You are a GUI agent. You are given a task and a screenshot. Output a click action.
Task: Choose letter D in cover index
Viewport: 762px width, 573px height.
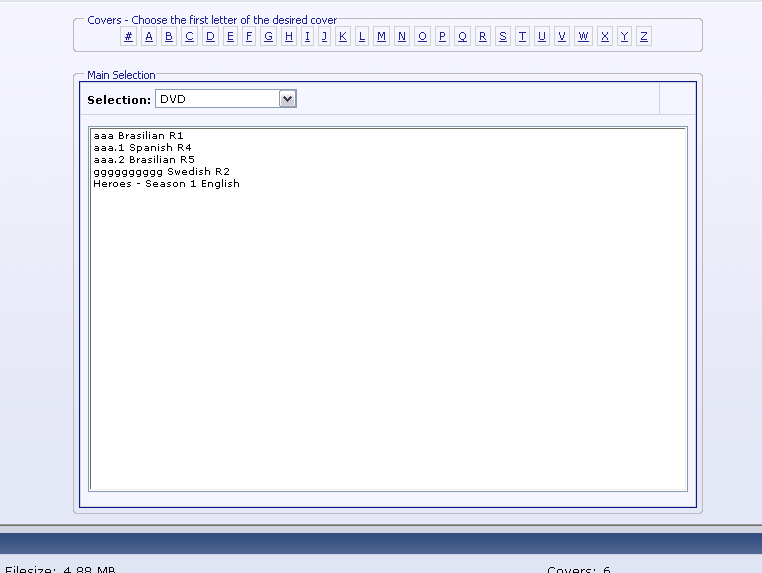(x=210, y=37)
